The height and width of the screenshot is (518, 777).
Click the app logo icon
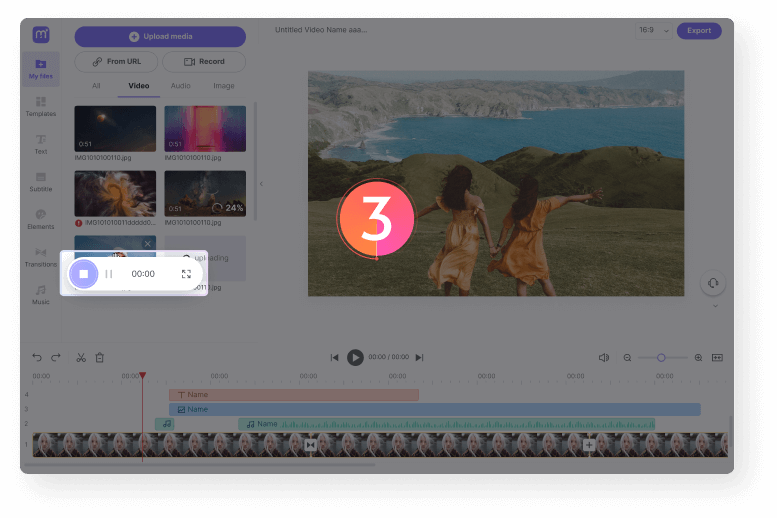(41, 34)
